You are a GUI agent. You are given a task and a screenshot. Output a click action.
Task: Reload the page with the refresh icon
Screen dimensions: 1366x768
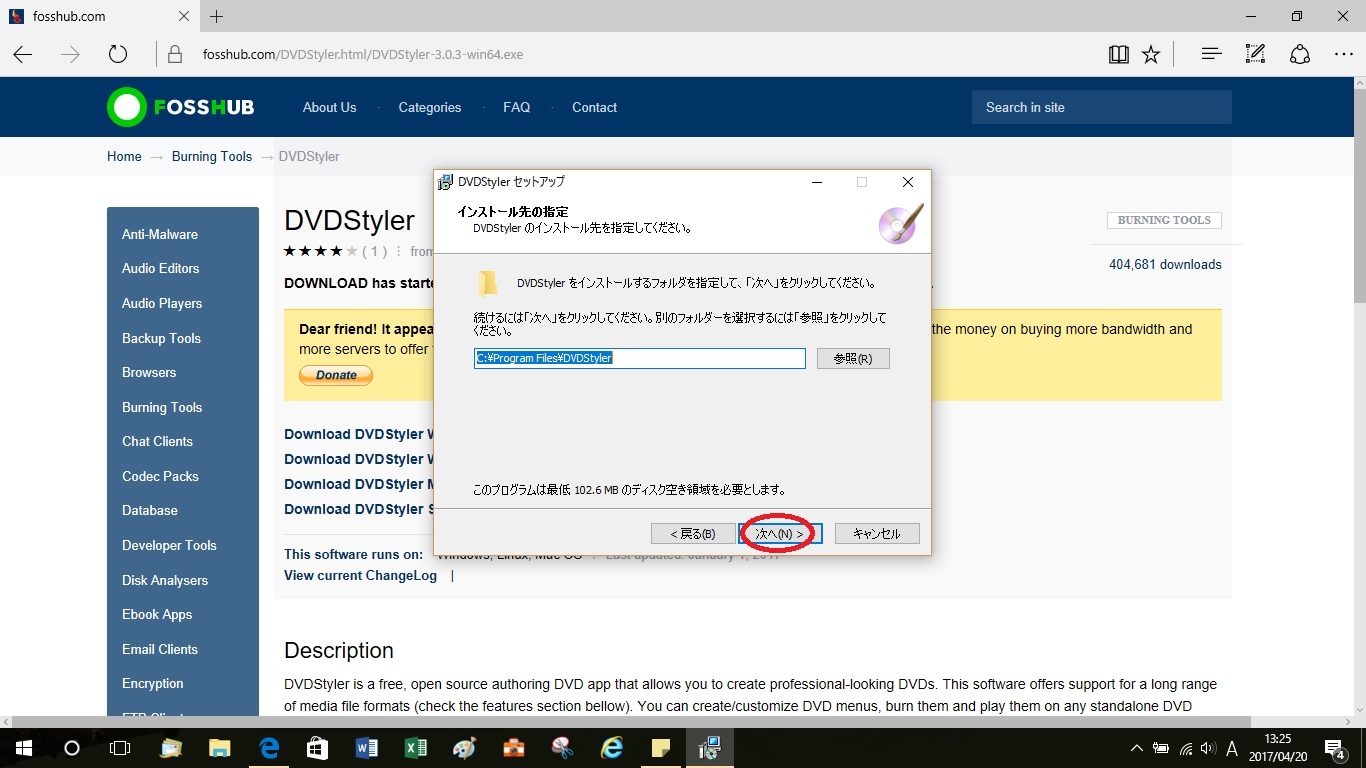point(118,54)
